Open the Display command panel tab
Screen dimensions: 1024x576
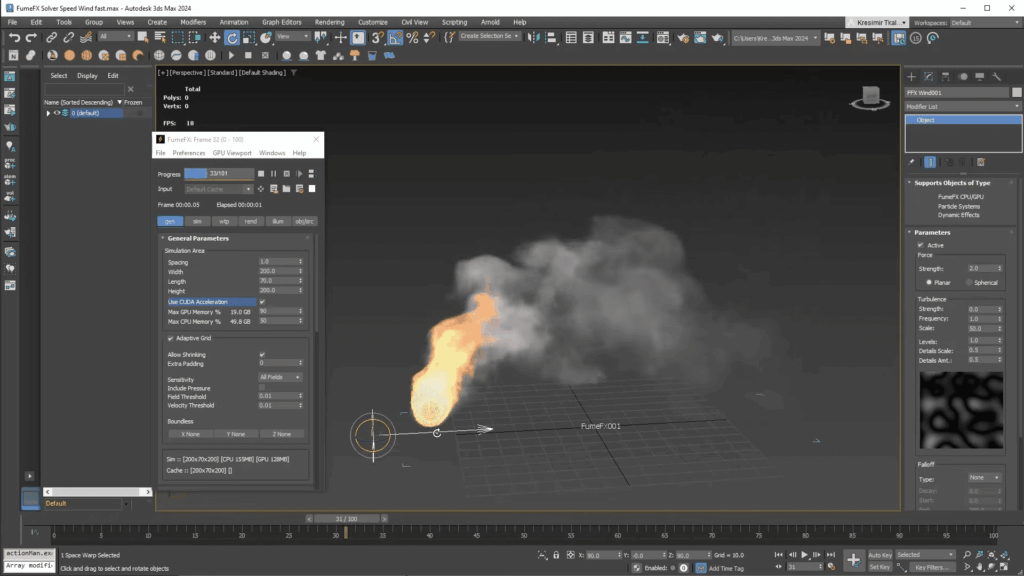980,76
